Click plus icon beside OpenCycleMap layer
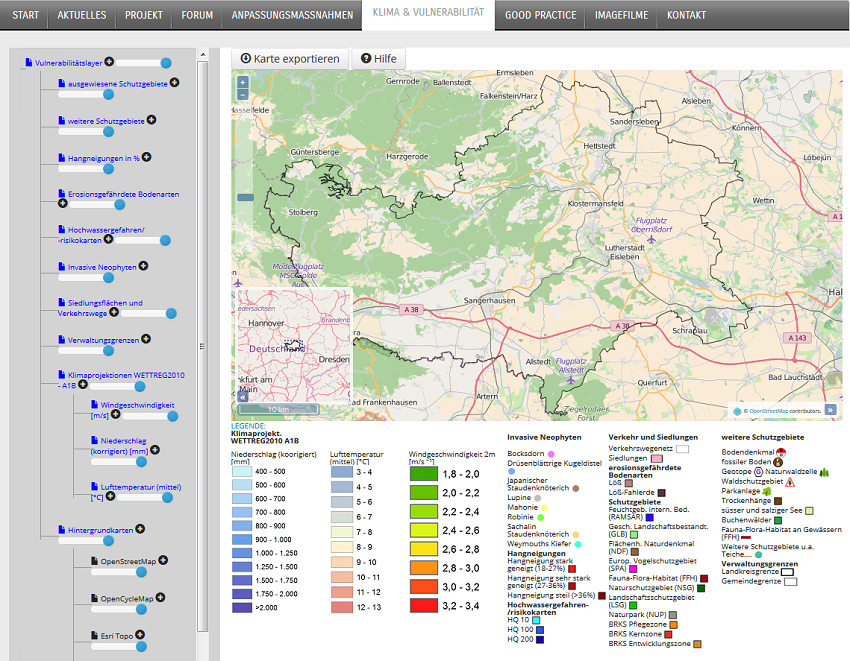This screenshot has height=661, width=850. pos(161,598)
